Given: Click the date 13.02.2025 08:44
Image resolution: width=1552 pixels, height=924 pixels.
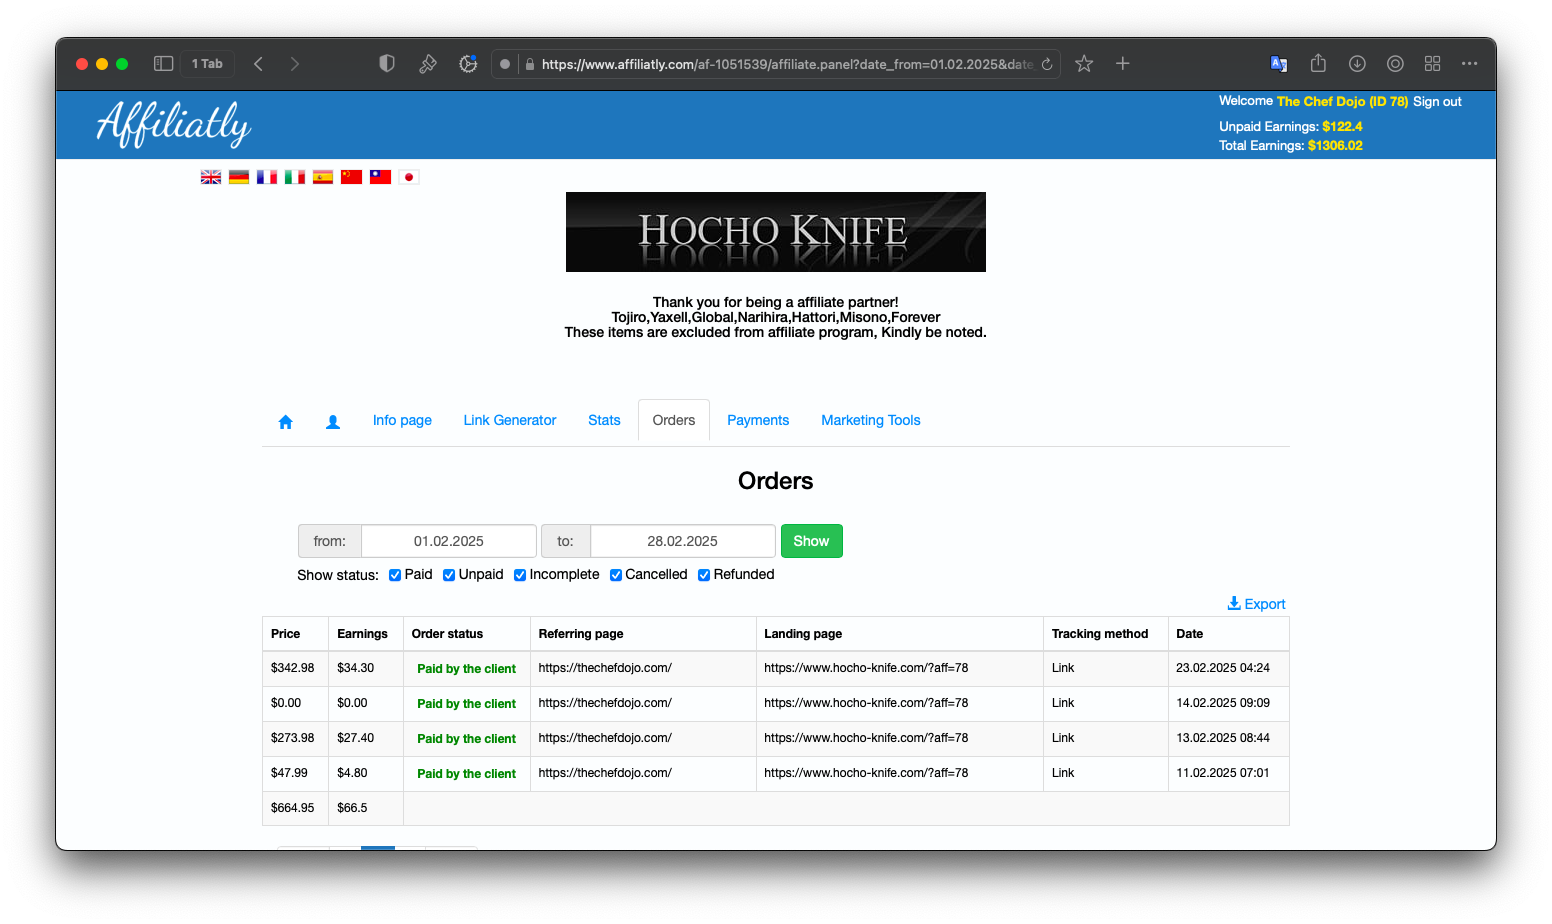Looking at the screenshot, I should 1223,738.
